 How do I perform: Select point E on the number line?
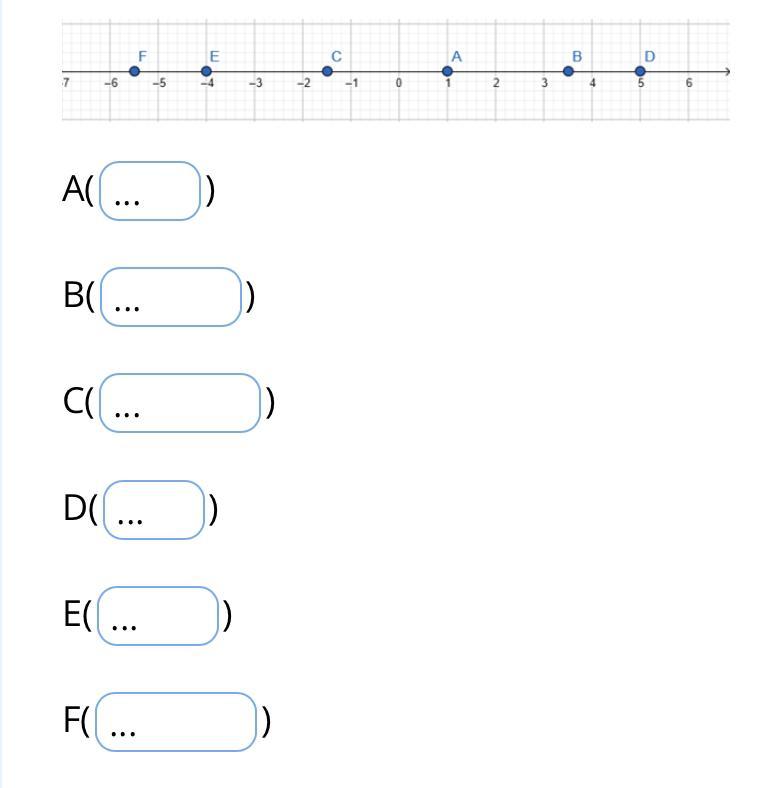click(206, 71)
